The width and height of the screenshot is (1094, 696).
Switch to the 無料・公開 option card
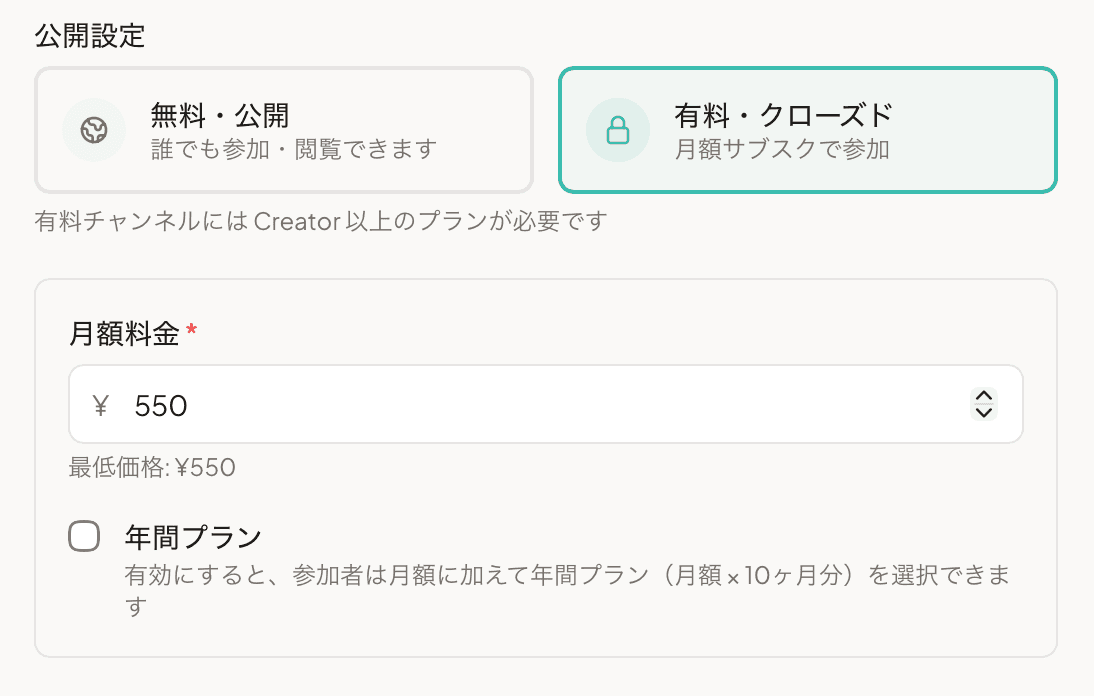284,130
